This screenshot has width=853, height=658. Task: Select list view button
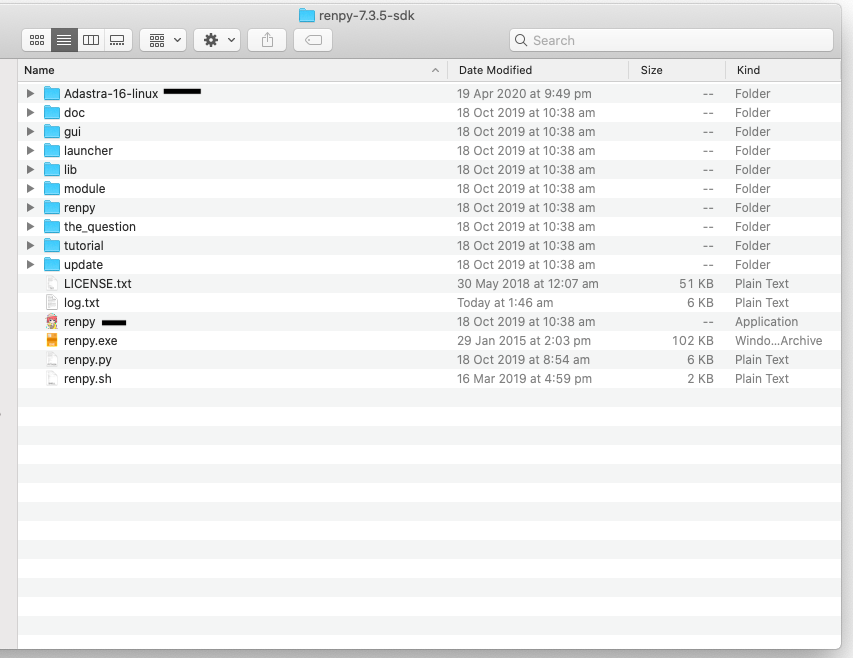click(64, 40)
